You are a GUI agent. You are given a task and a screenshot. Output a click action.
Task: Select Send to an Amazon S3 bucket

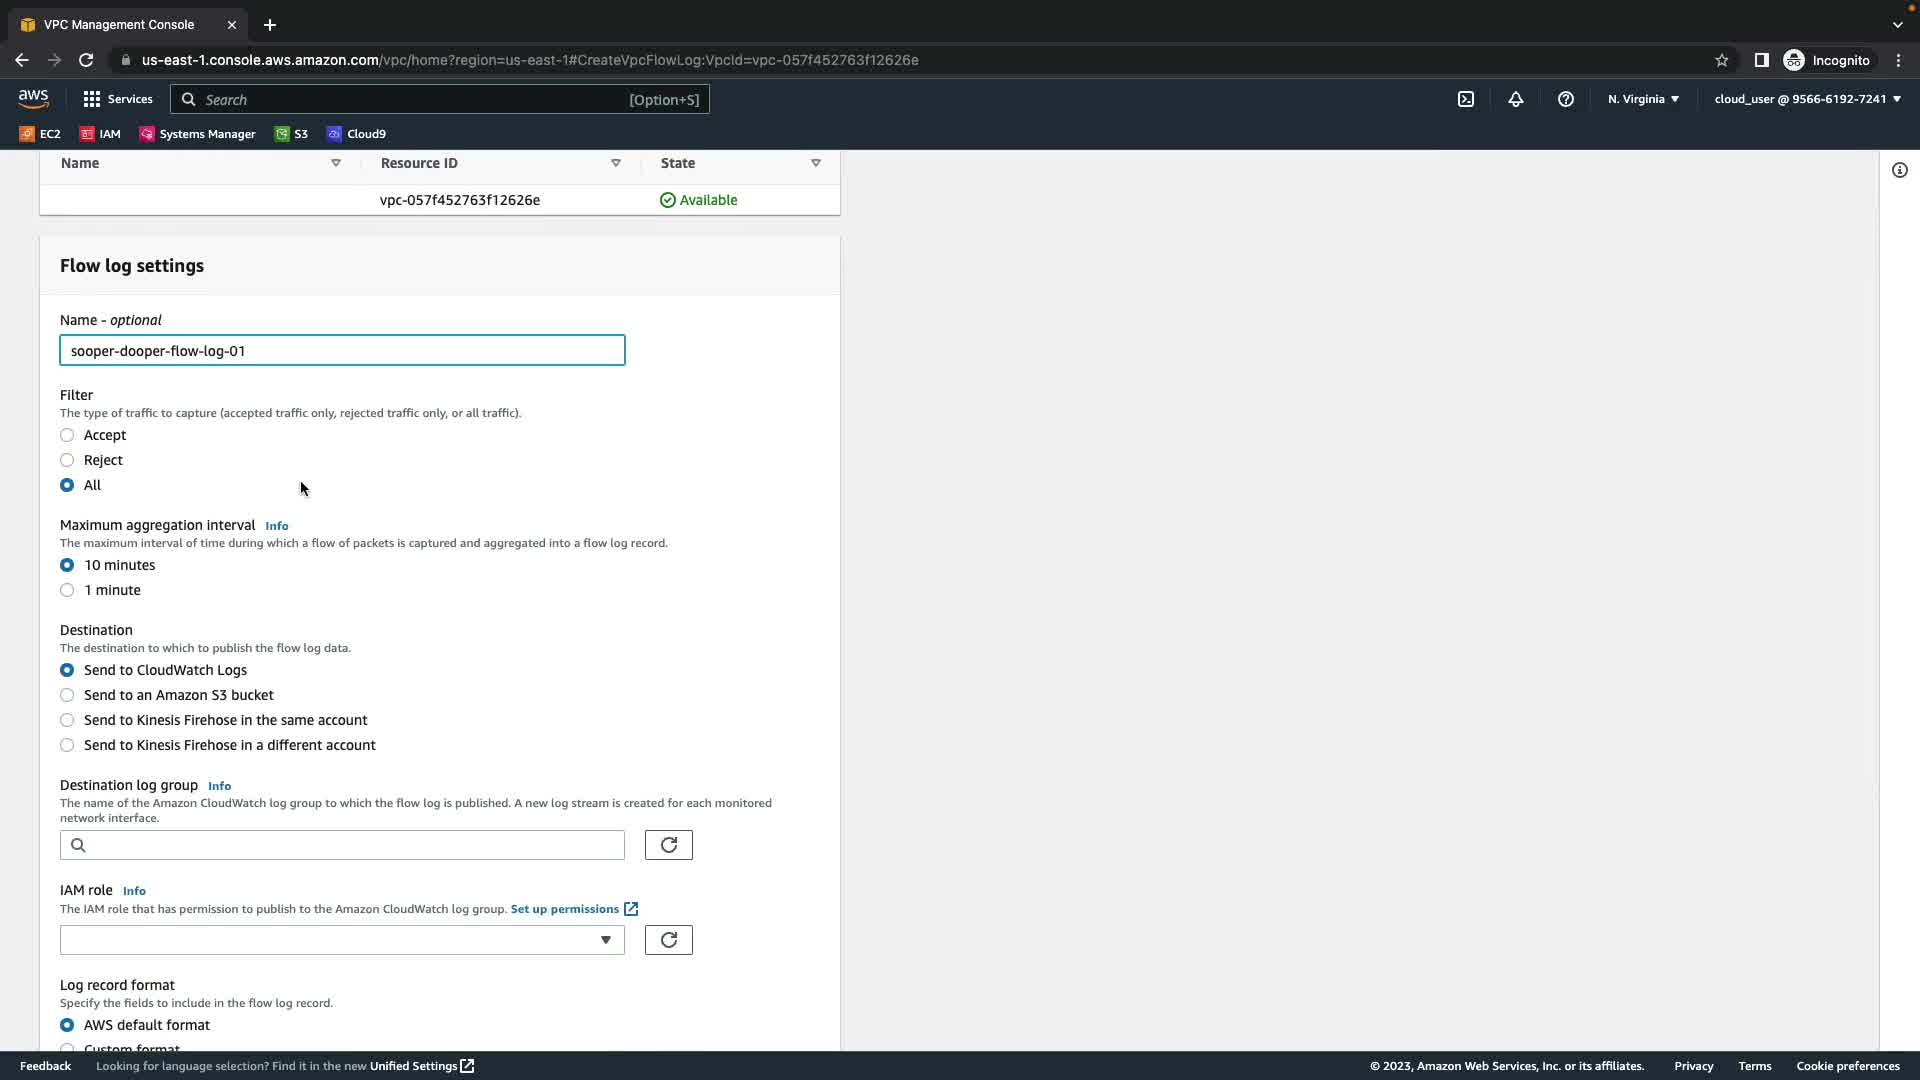click(x=67, y=695)
